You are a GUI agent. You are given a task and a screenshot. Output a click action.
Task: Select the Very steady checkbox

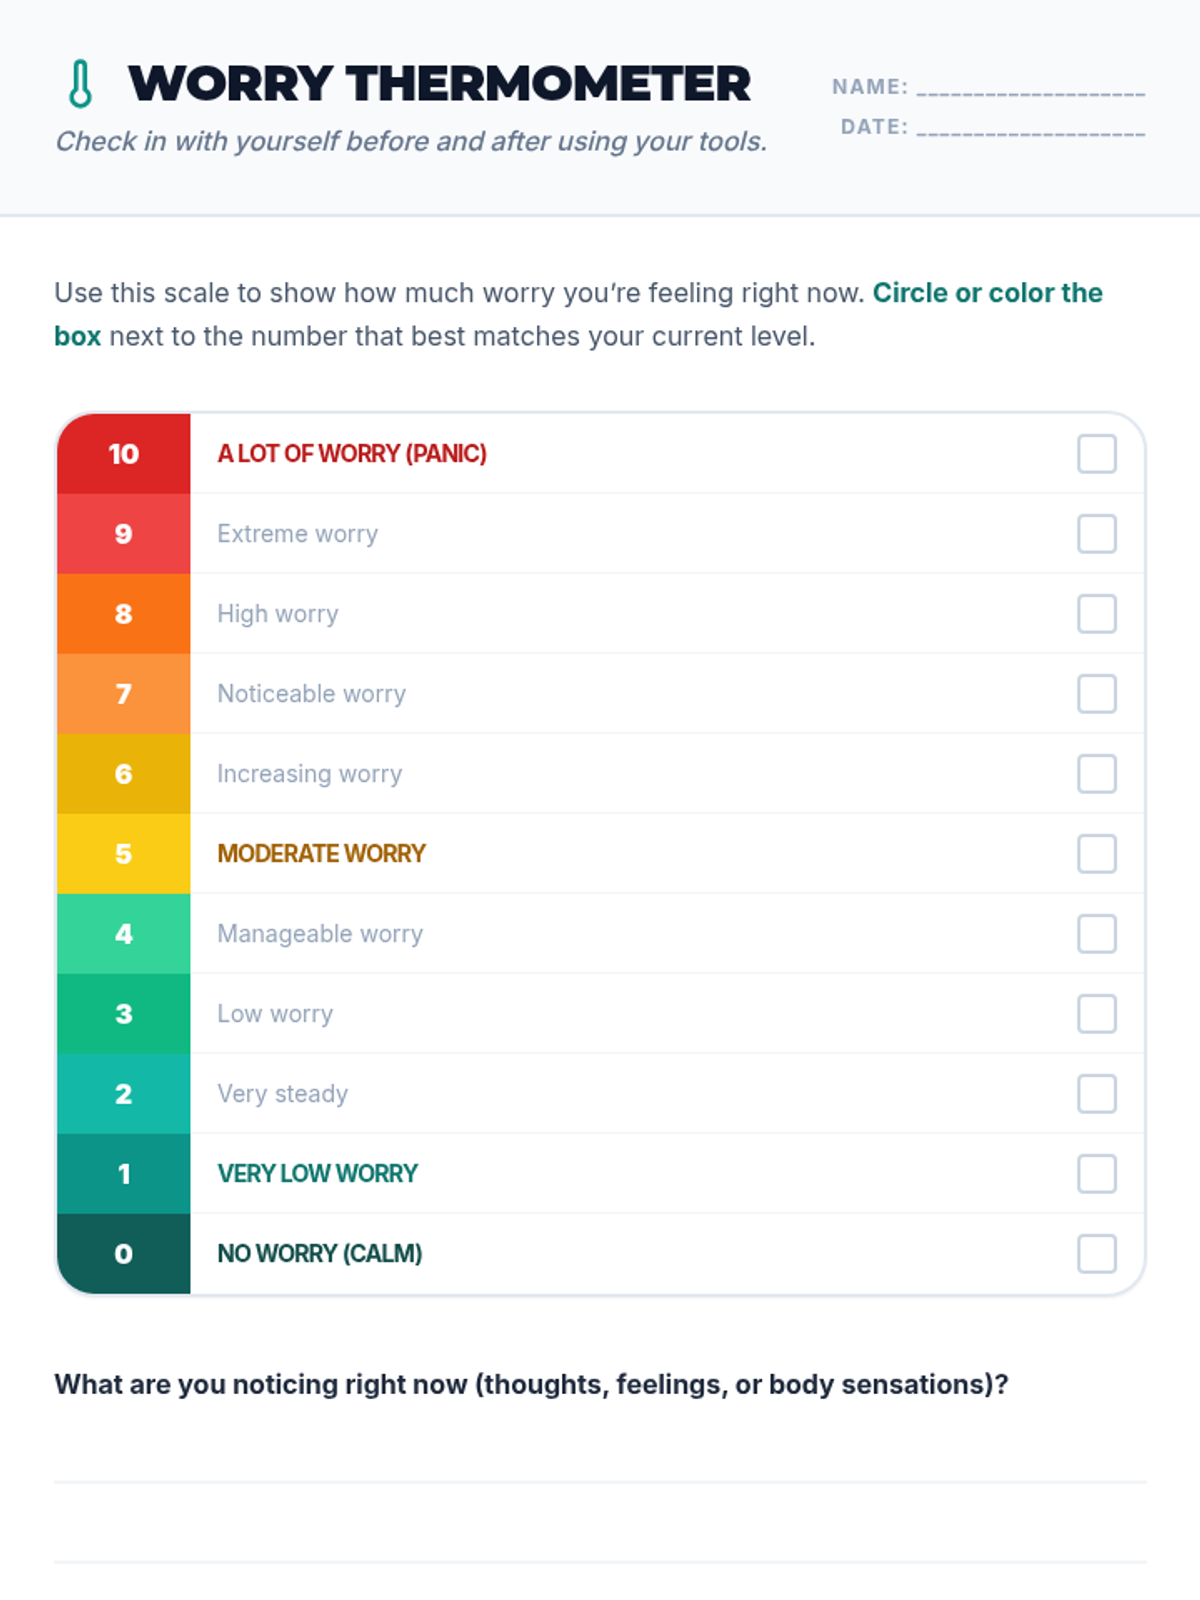pos(1096,1094)
